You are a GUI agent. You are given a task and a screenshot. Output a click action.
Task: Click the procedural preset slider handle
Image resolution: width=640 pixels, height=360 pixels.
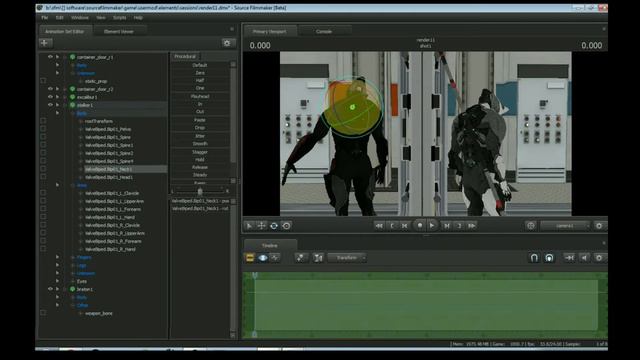200,191
